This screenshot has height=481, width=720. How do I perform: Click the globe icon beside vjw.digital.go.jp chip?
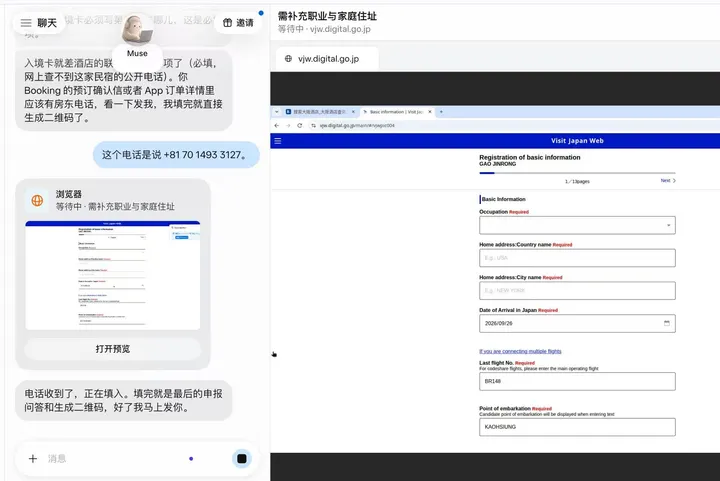[x=288, y=59]
